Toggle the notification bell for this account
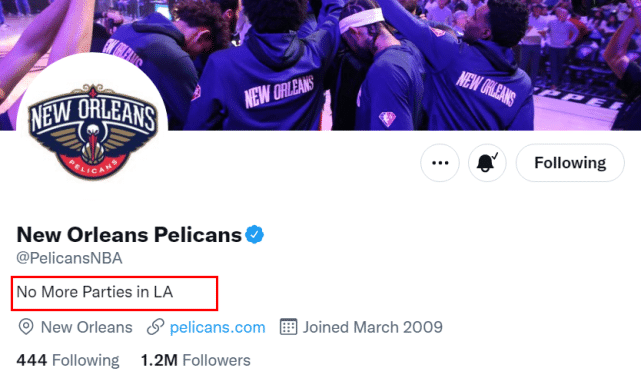 click(487, 163)
